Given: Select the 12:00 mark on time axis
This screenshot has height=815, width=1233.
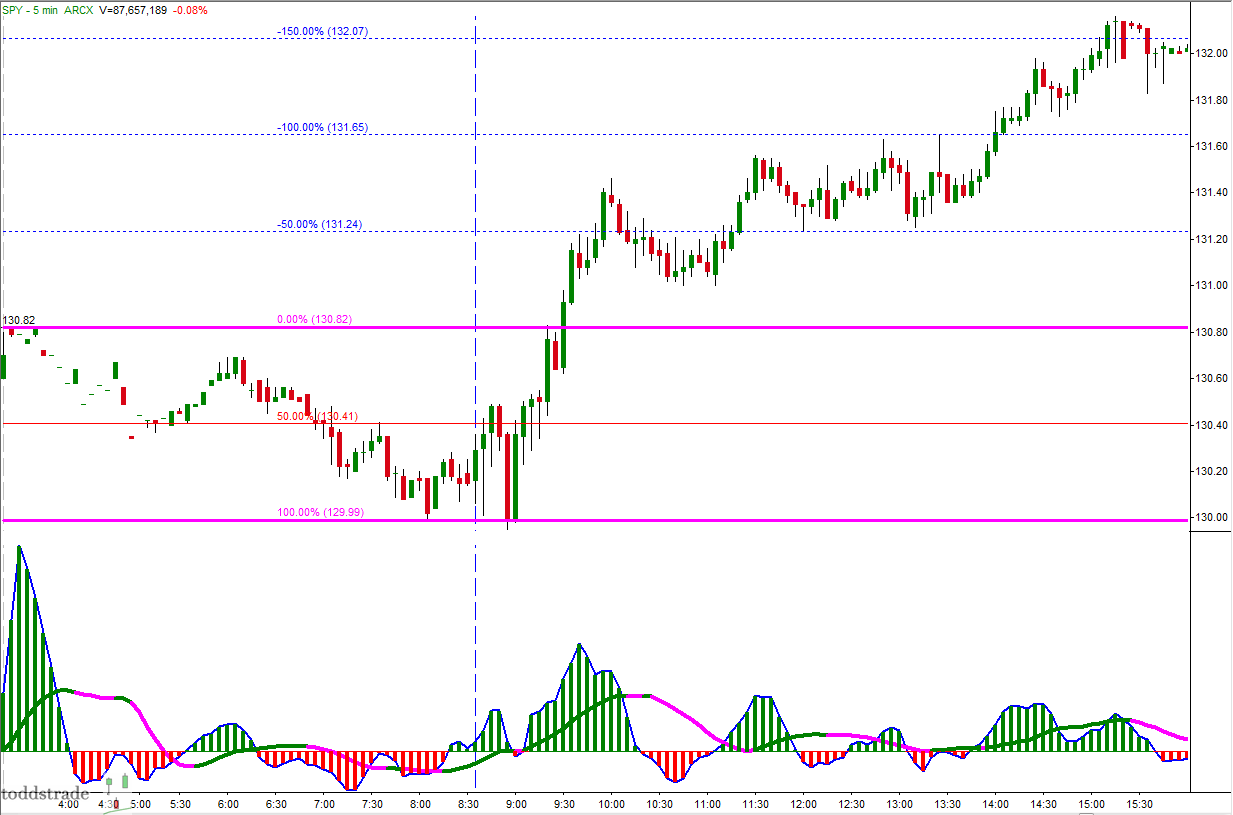Looking at the screenshot, I should [x=804, y=803].
